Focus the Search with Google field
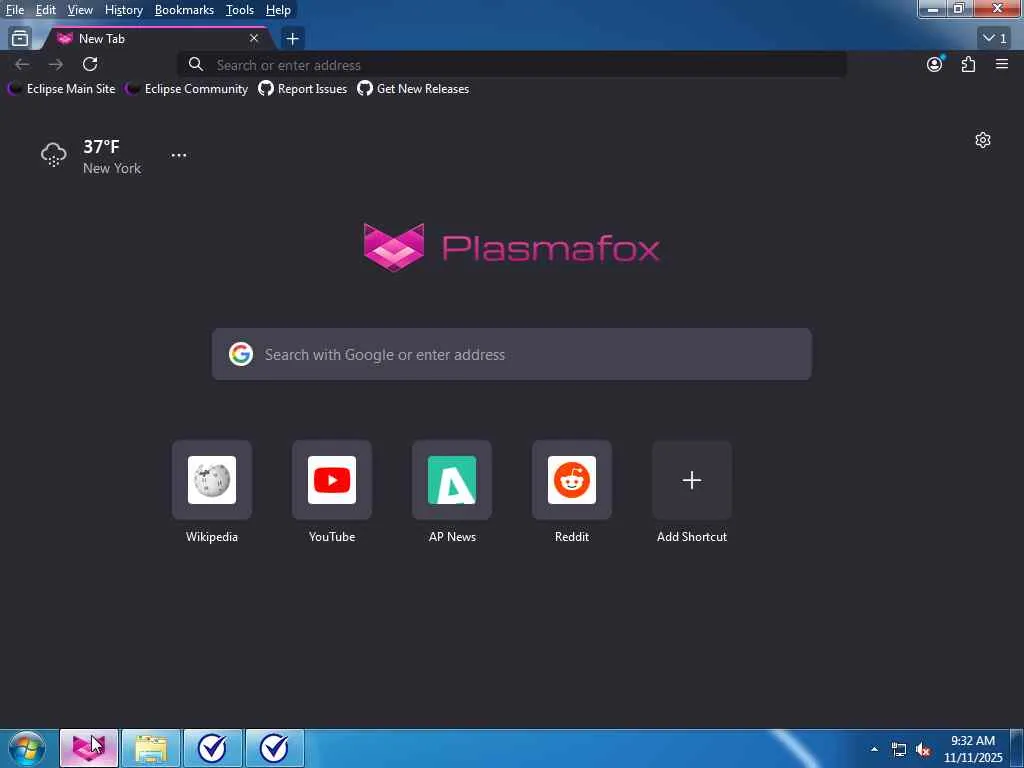Image resolution: width=1024 pixels, height=768 pixels. [x=512, y=355]
